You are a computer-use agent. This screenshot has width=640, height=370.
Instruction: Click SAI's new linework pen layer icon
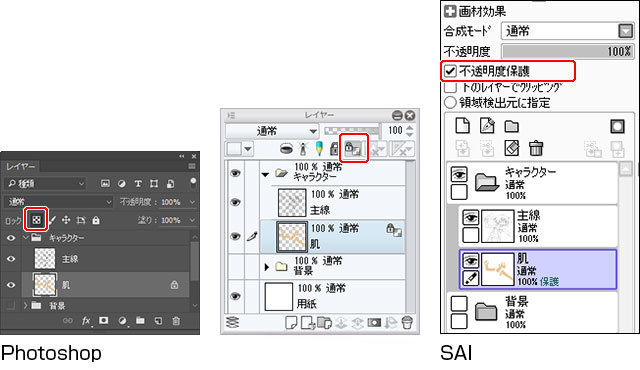point(487,126)
